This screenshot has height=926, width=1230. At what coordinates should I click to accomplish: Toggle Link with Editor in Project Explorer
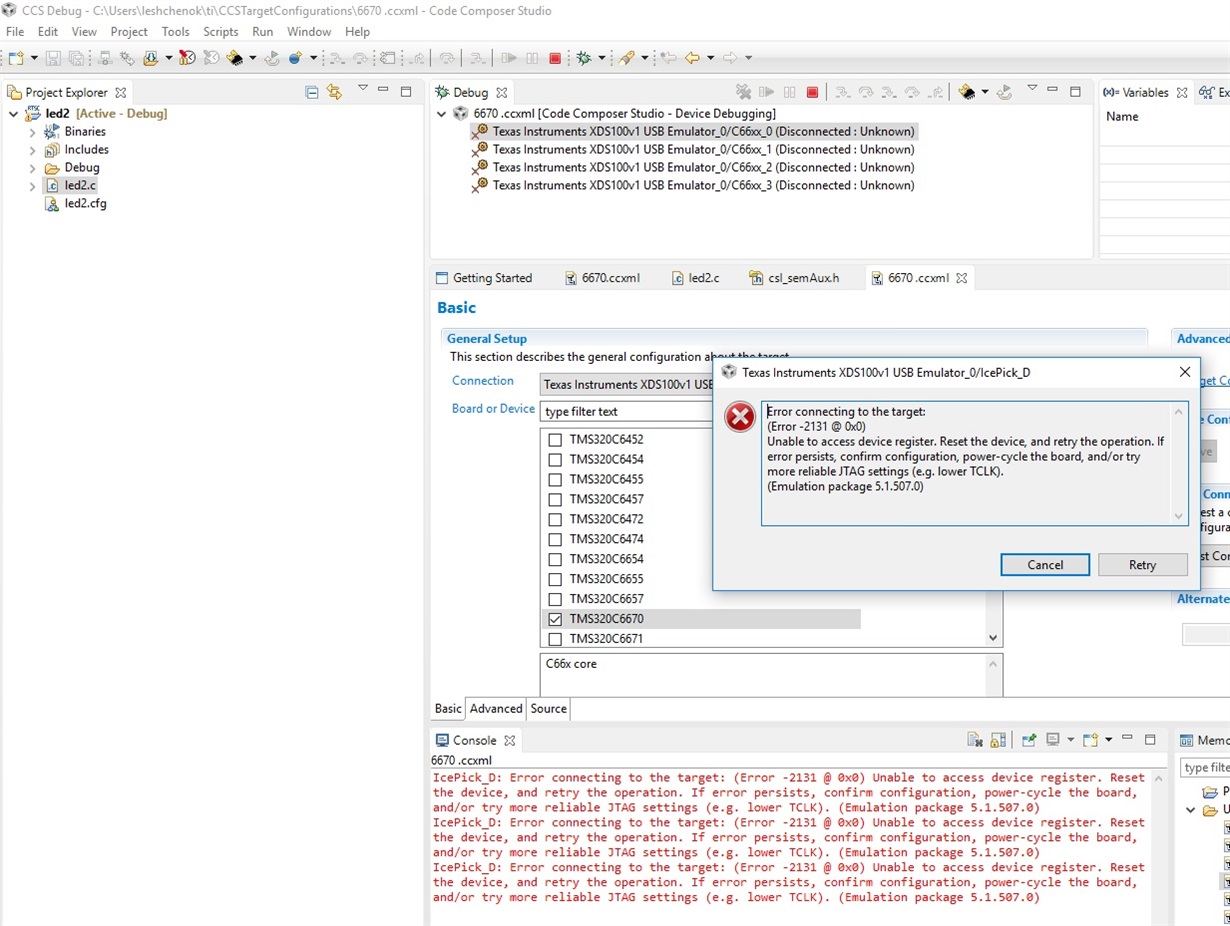click(334, 92)
